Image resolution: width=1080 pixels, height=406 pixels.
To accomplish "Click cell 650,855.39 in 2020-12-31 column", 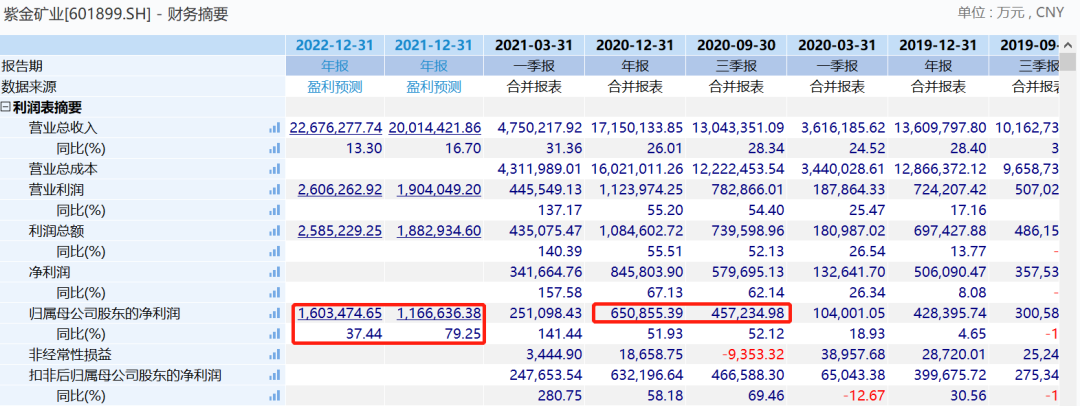I will pyautogui.click(x=645, y=314).
